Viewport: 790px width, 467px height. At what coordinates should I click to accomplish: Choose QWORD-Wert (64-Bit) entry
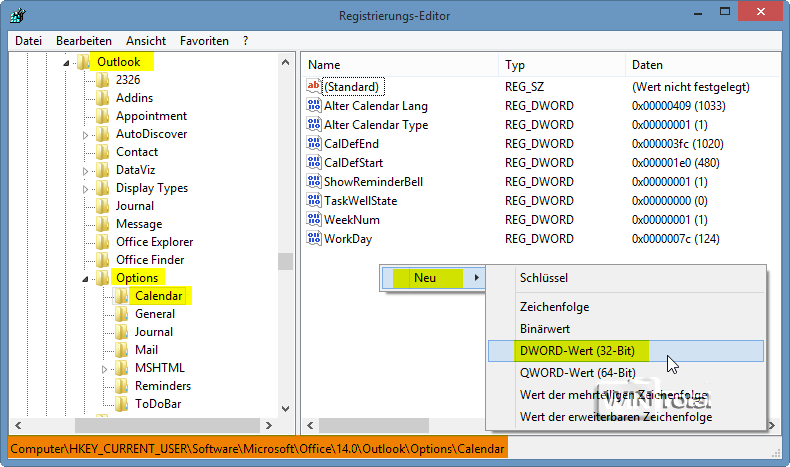click(626, 373)
